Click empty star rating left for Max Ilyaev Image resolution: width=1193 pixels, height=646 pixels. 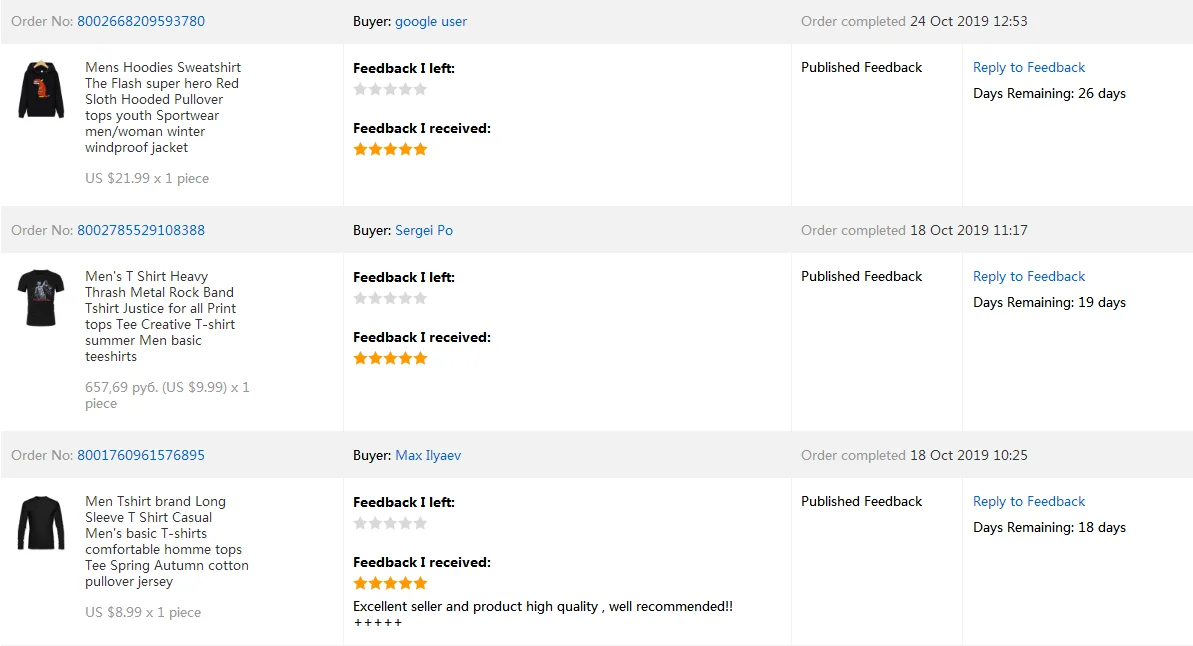pyautogui.click(x=390, y=523)
